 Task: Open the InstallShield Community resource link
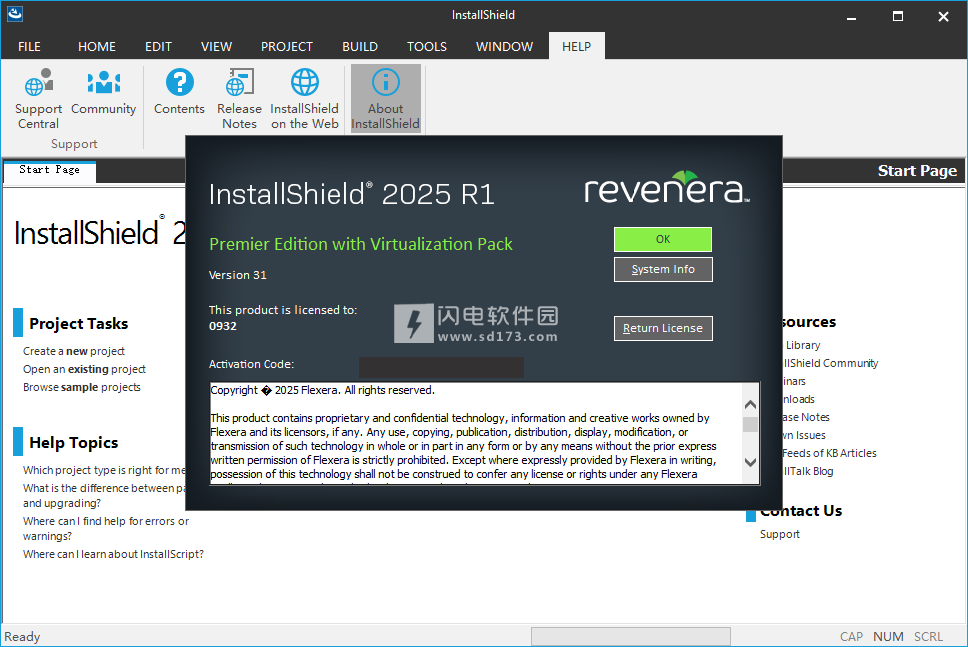point(830,364)
